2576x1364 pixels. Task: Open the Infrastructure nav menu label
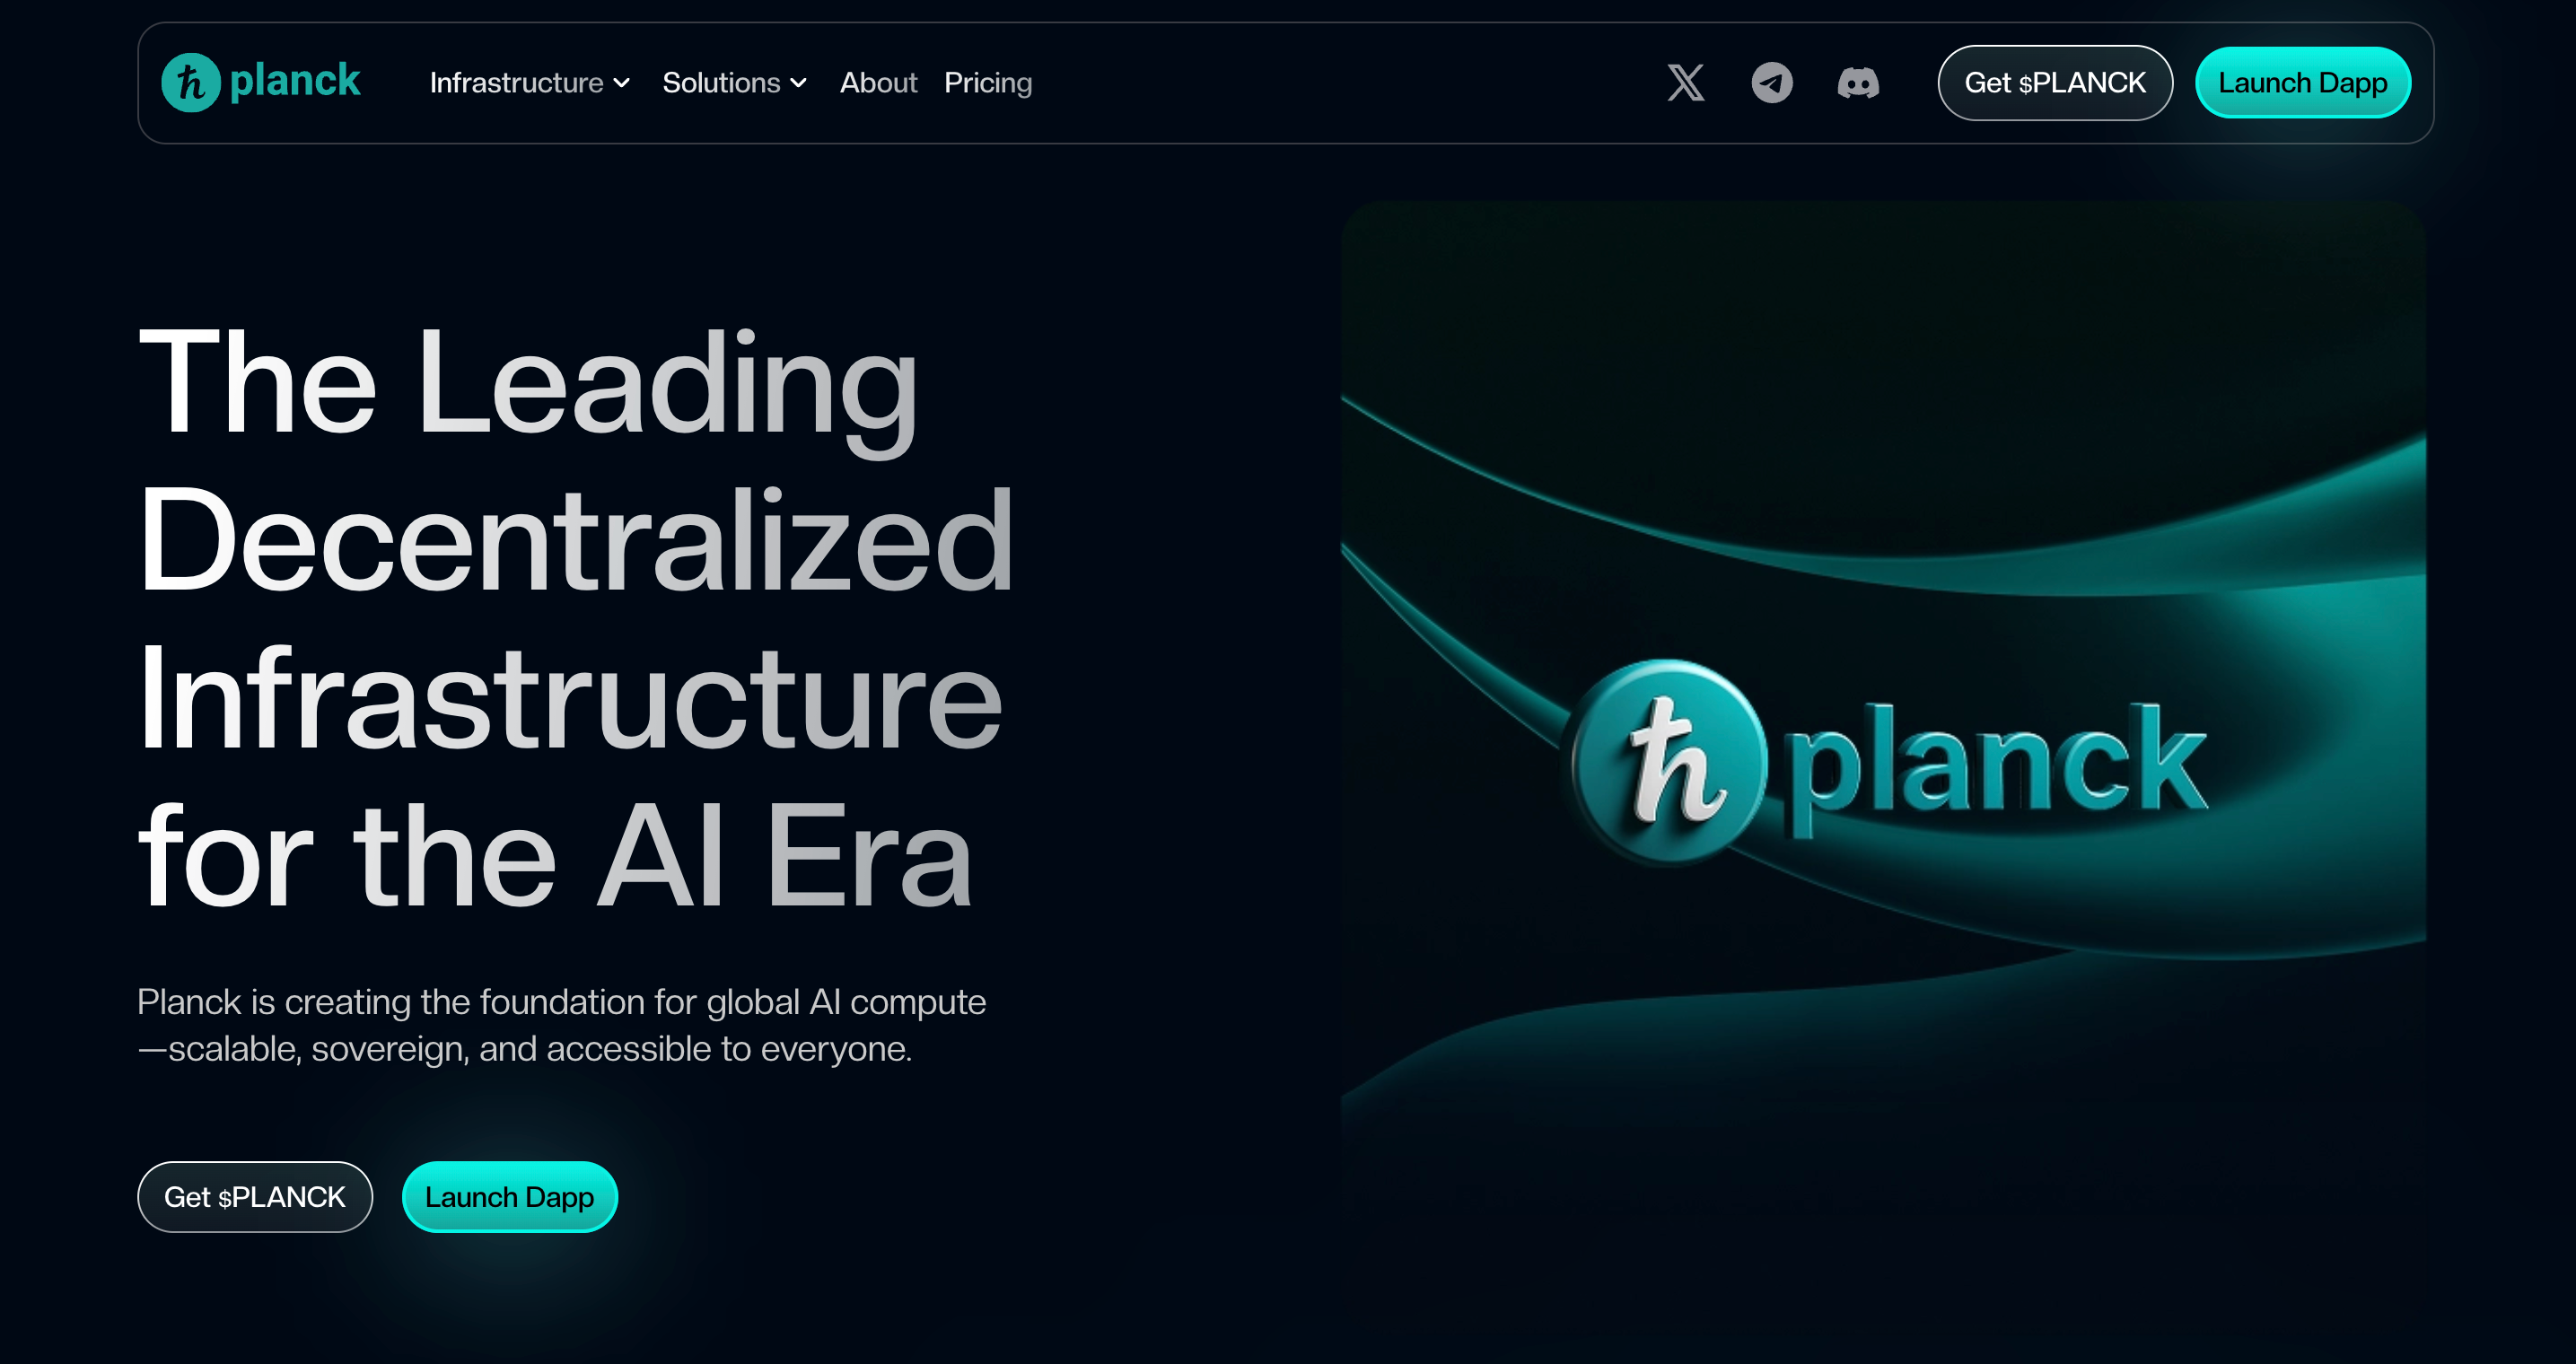point(516,83)
